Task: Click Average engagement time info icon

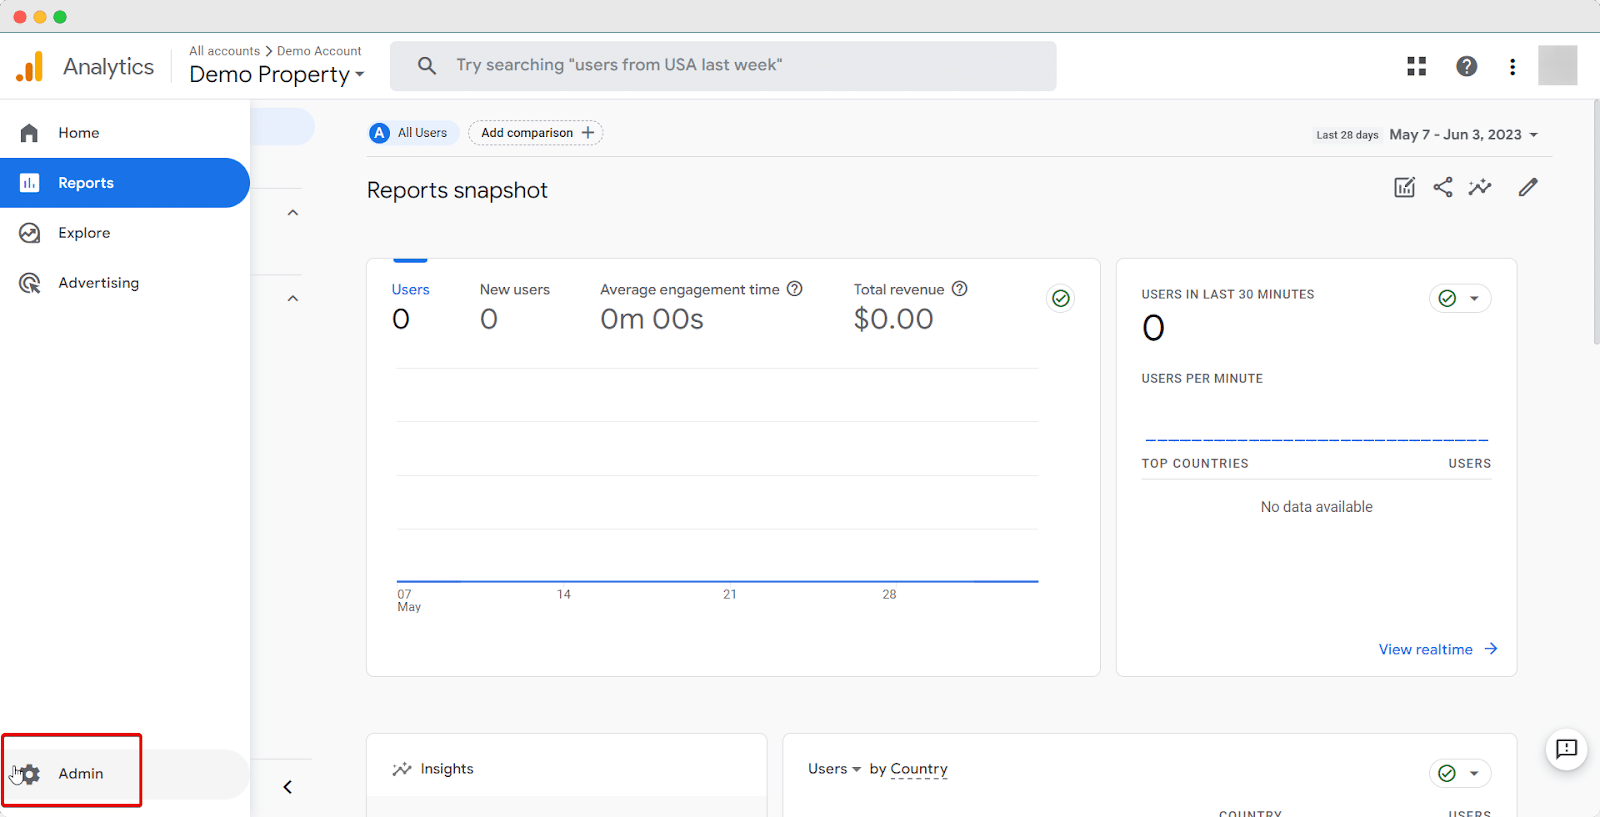Action: pos(795,289)
